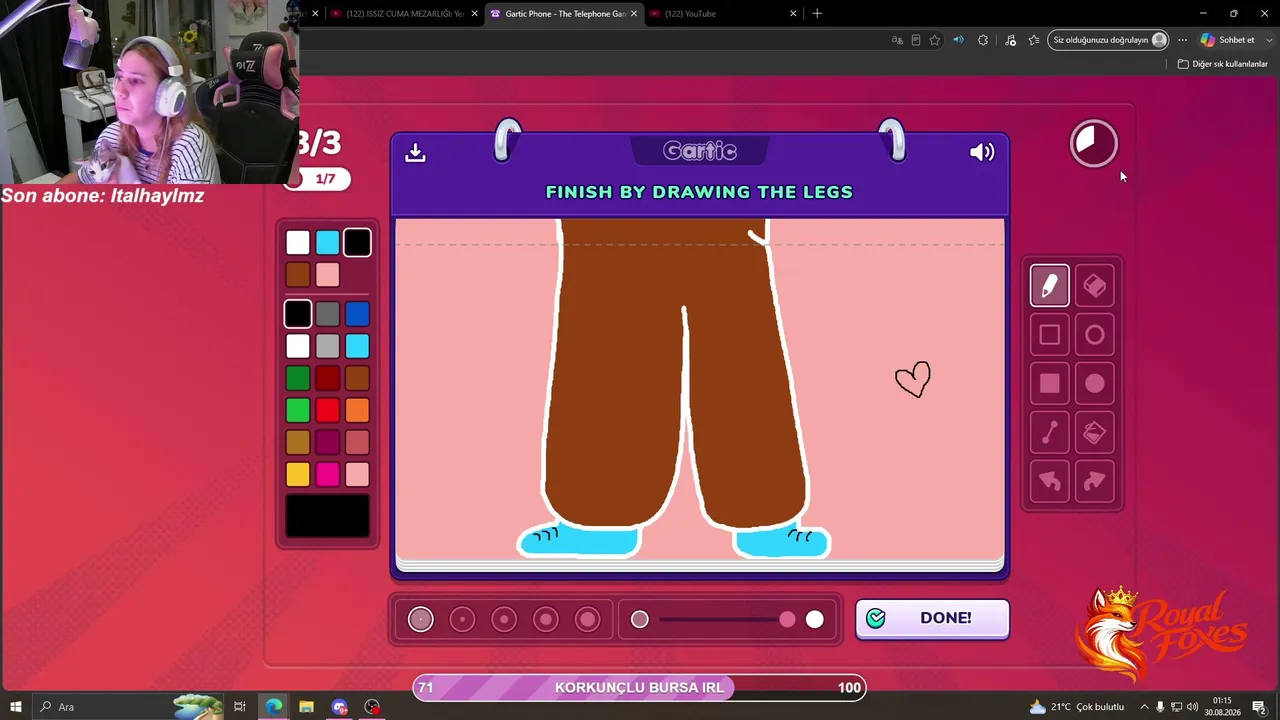Close the Gartic Phone tab
The width and height of the screenshot is (1280, 720).
[633, 14]
